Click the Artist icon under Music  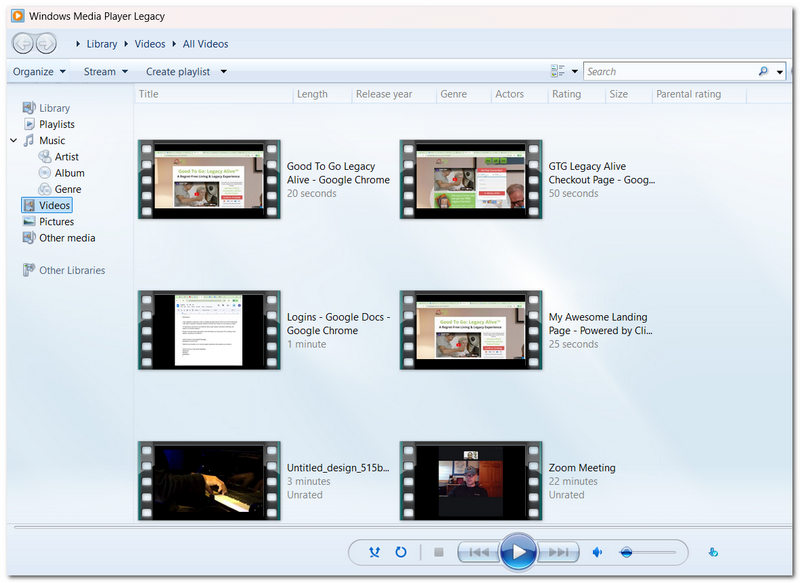click(x=45, y=157)
